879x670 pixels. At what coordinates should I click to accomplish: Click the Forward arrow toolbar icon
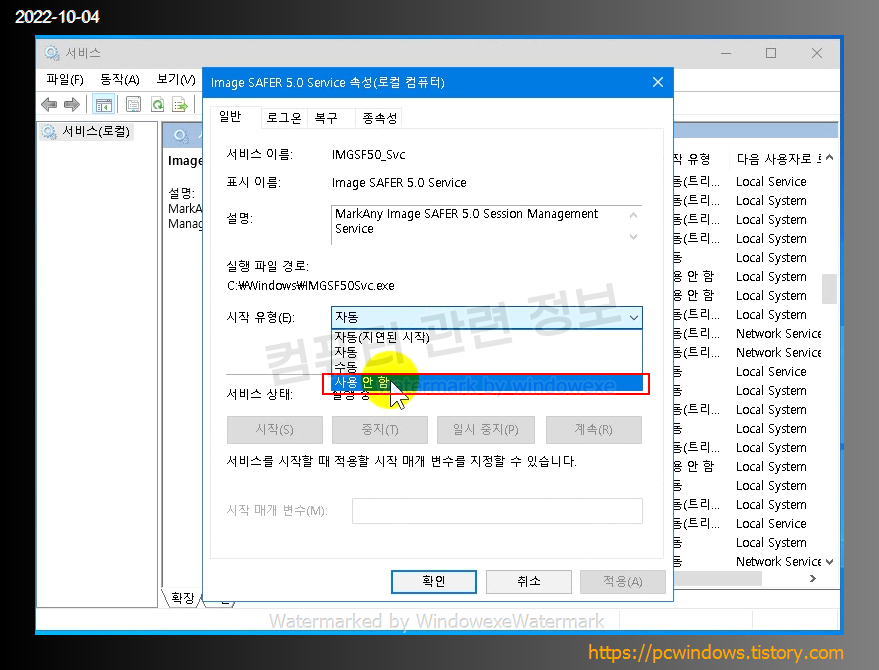(x=72, y=104)
